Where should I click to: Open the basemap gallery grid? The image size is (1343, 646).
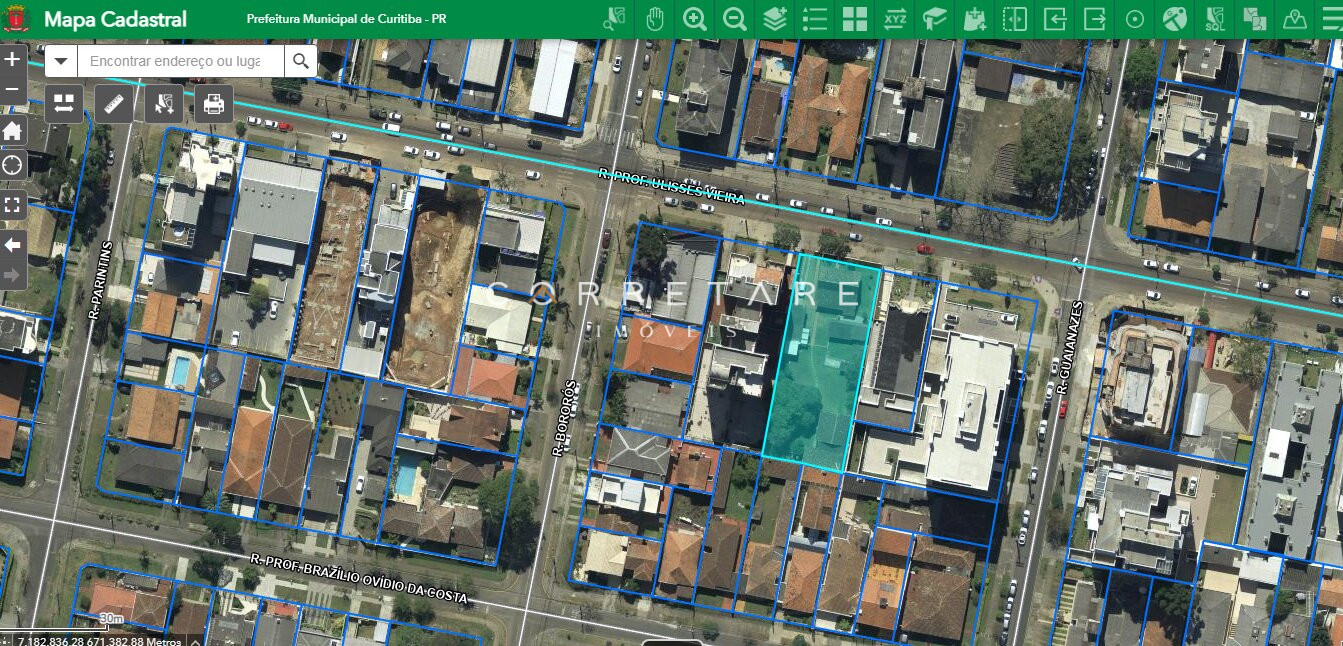point(855,19)
